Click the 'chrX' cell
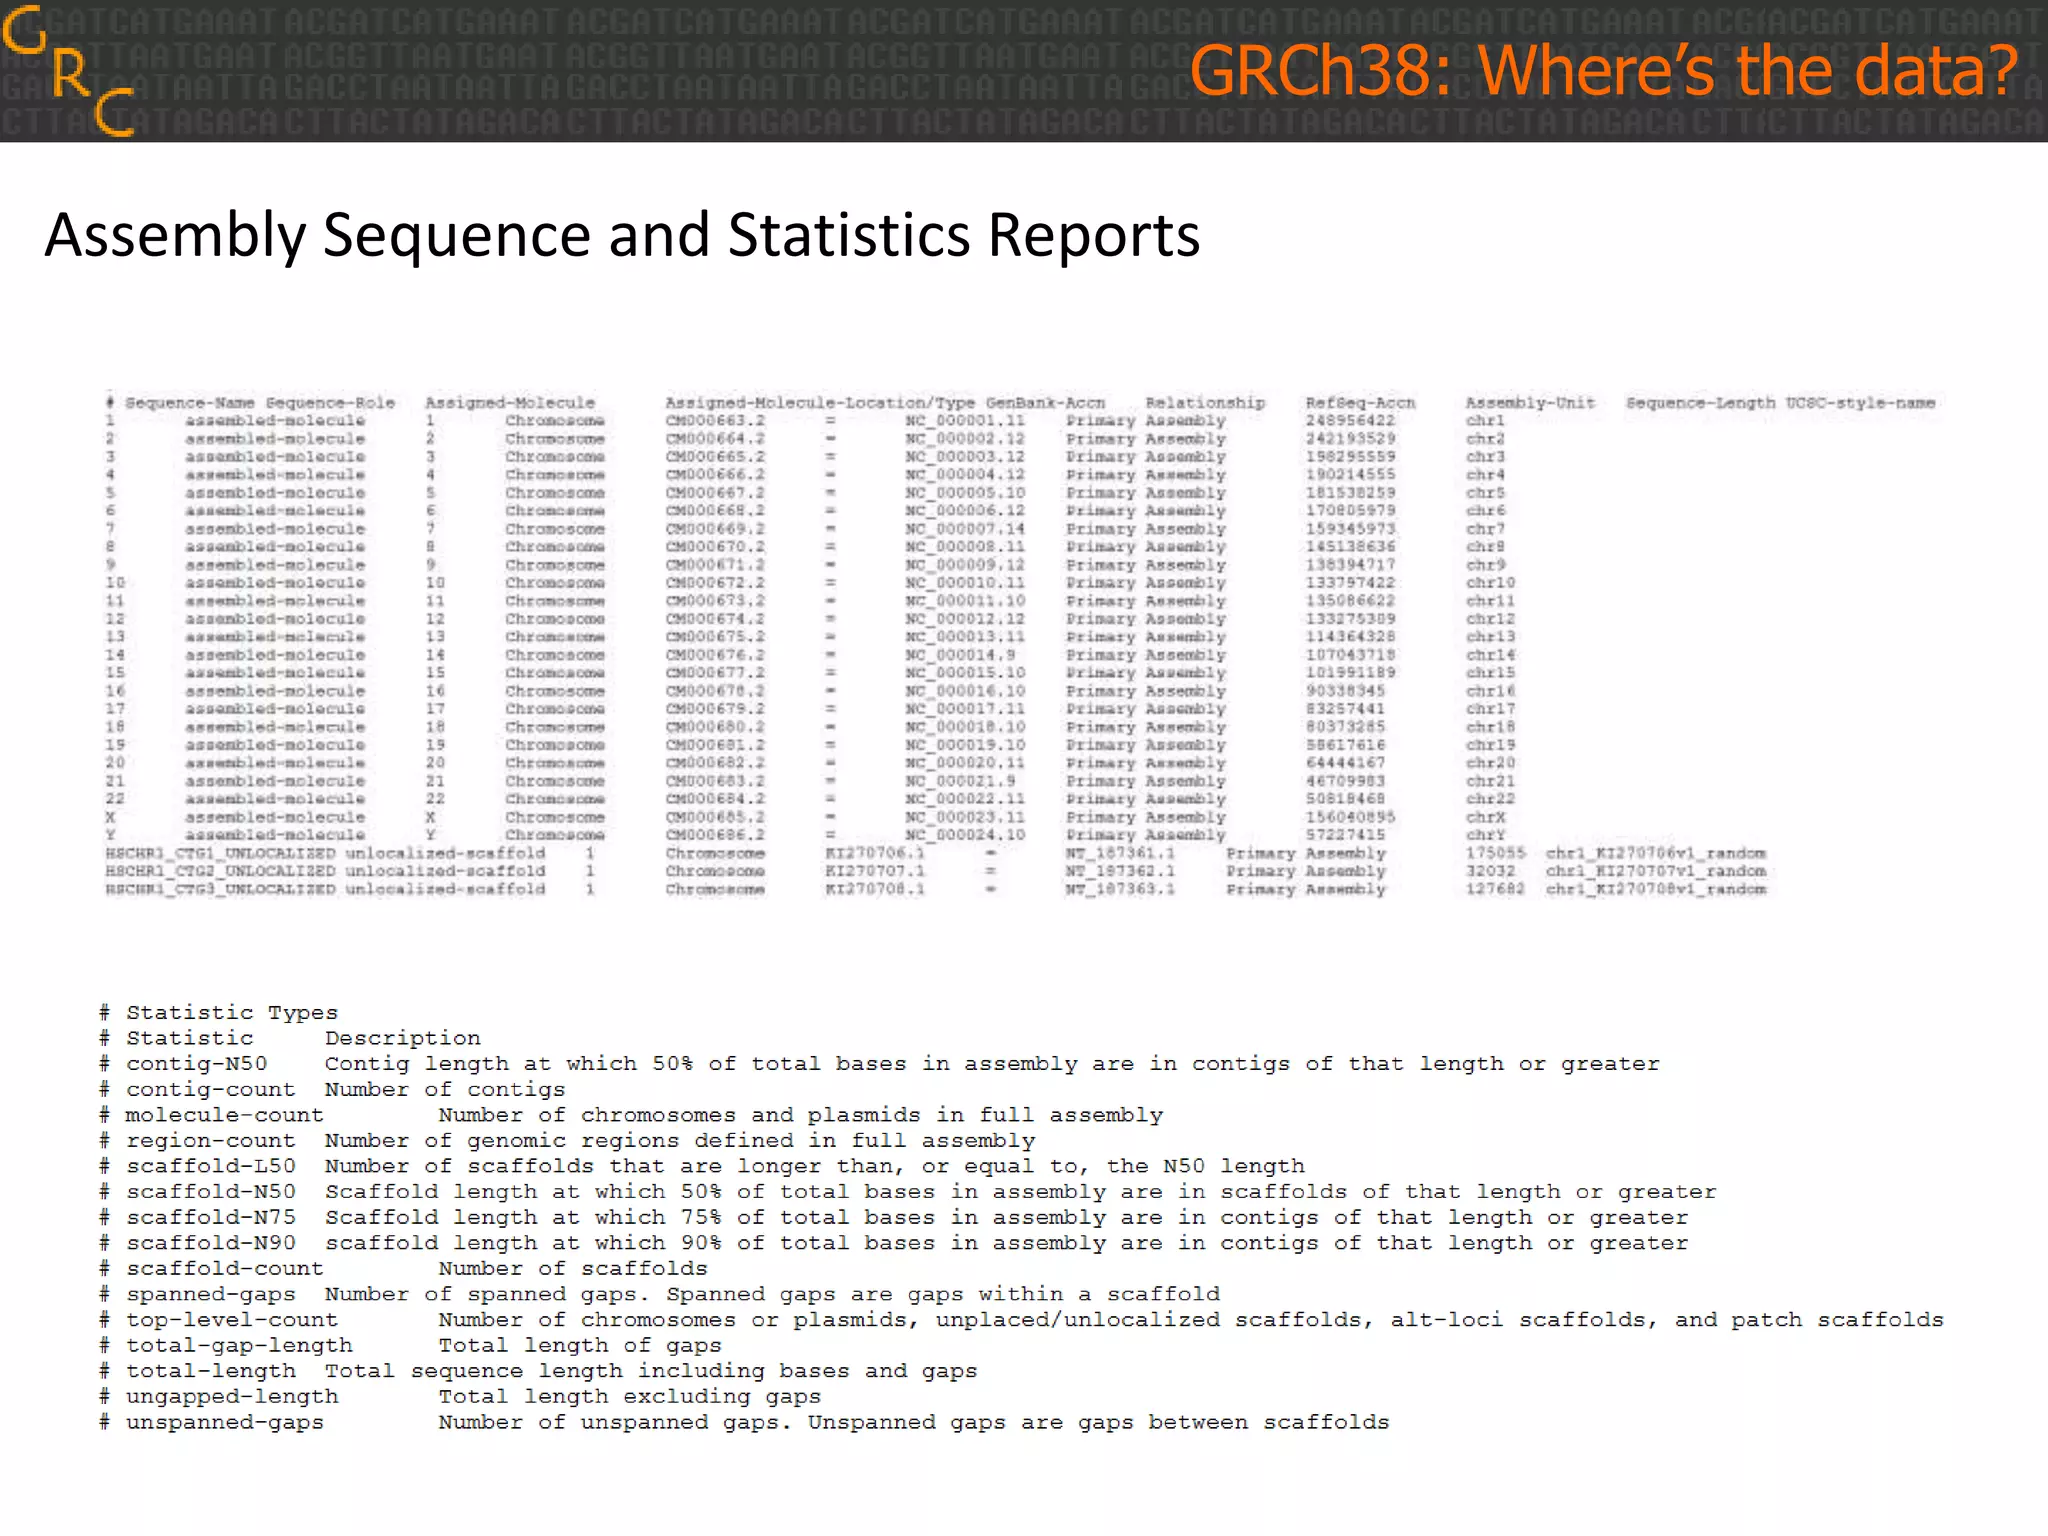 point(1485,817)
